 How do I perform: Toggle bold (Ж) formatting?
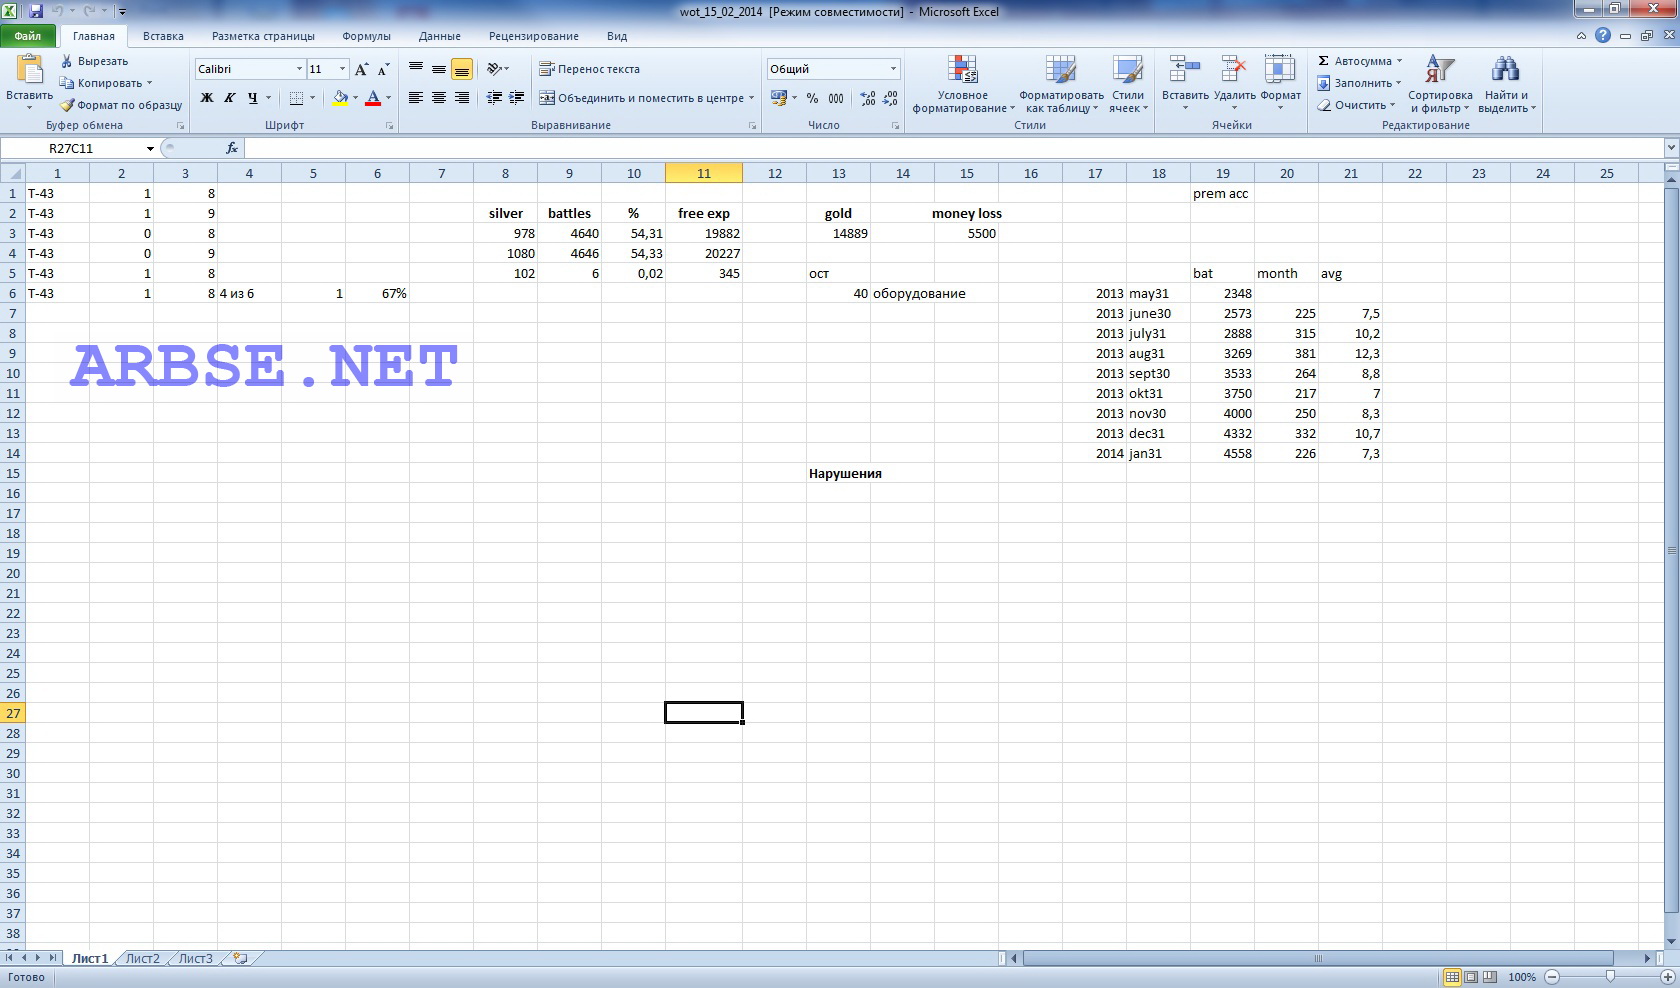pos(207,98)
